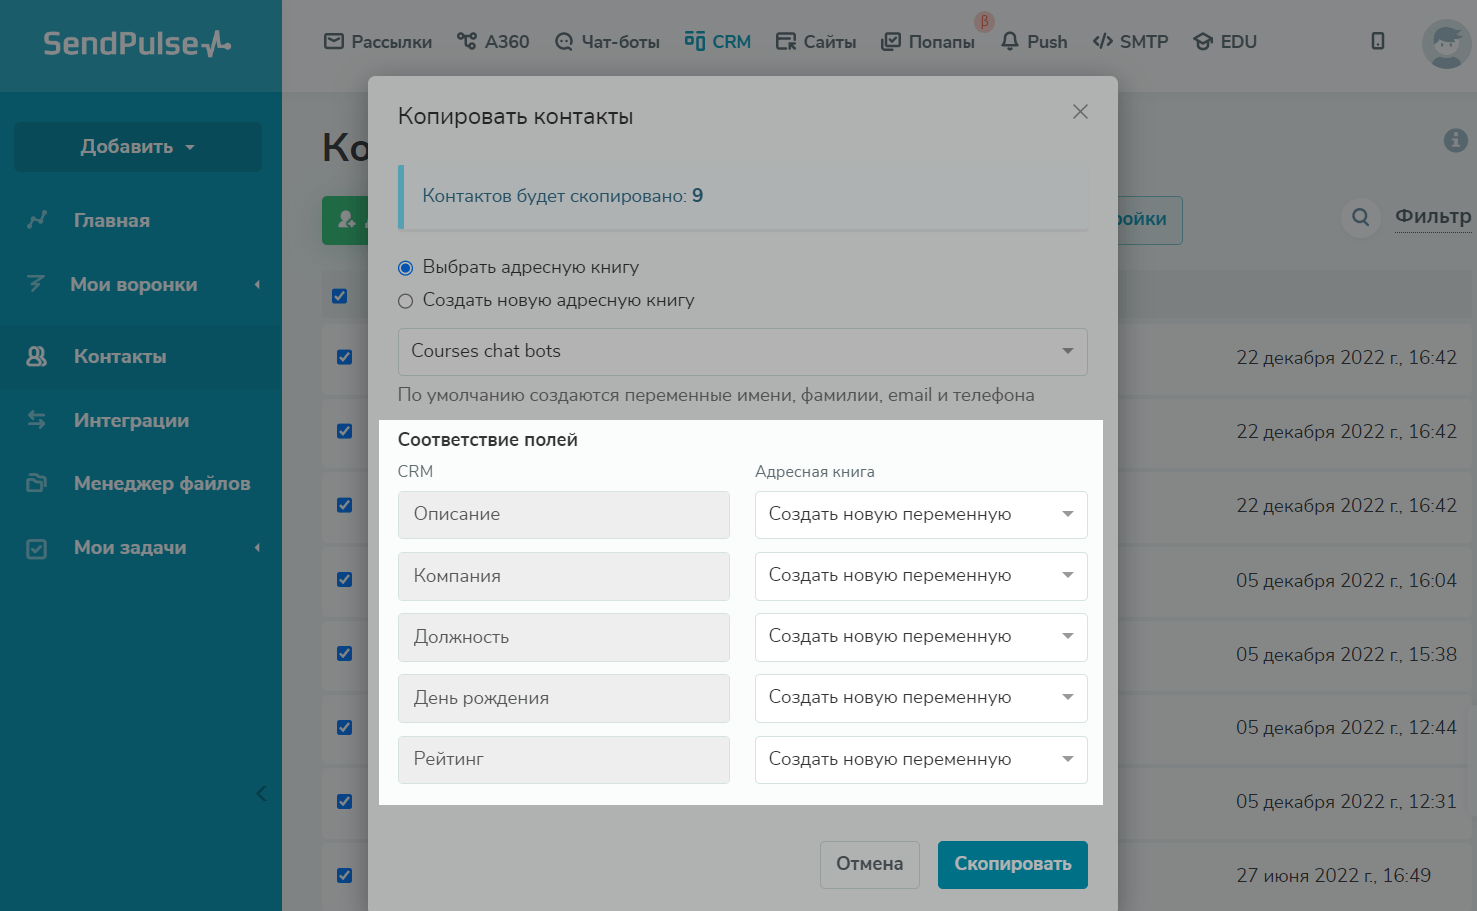
Task: Go to the SMTP section
Action: click(x=1131, y=42)
